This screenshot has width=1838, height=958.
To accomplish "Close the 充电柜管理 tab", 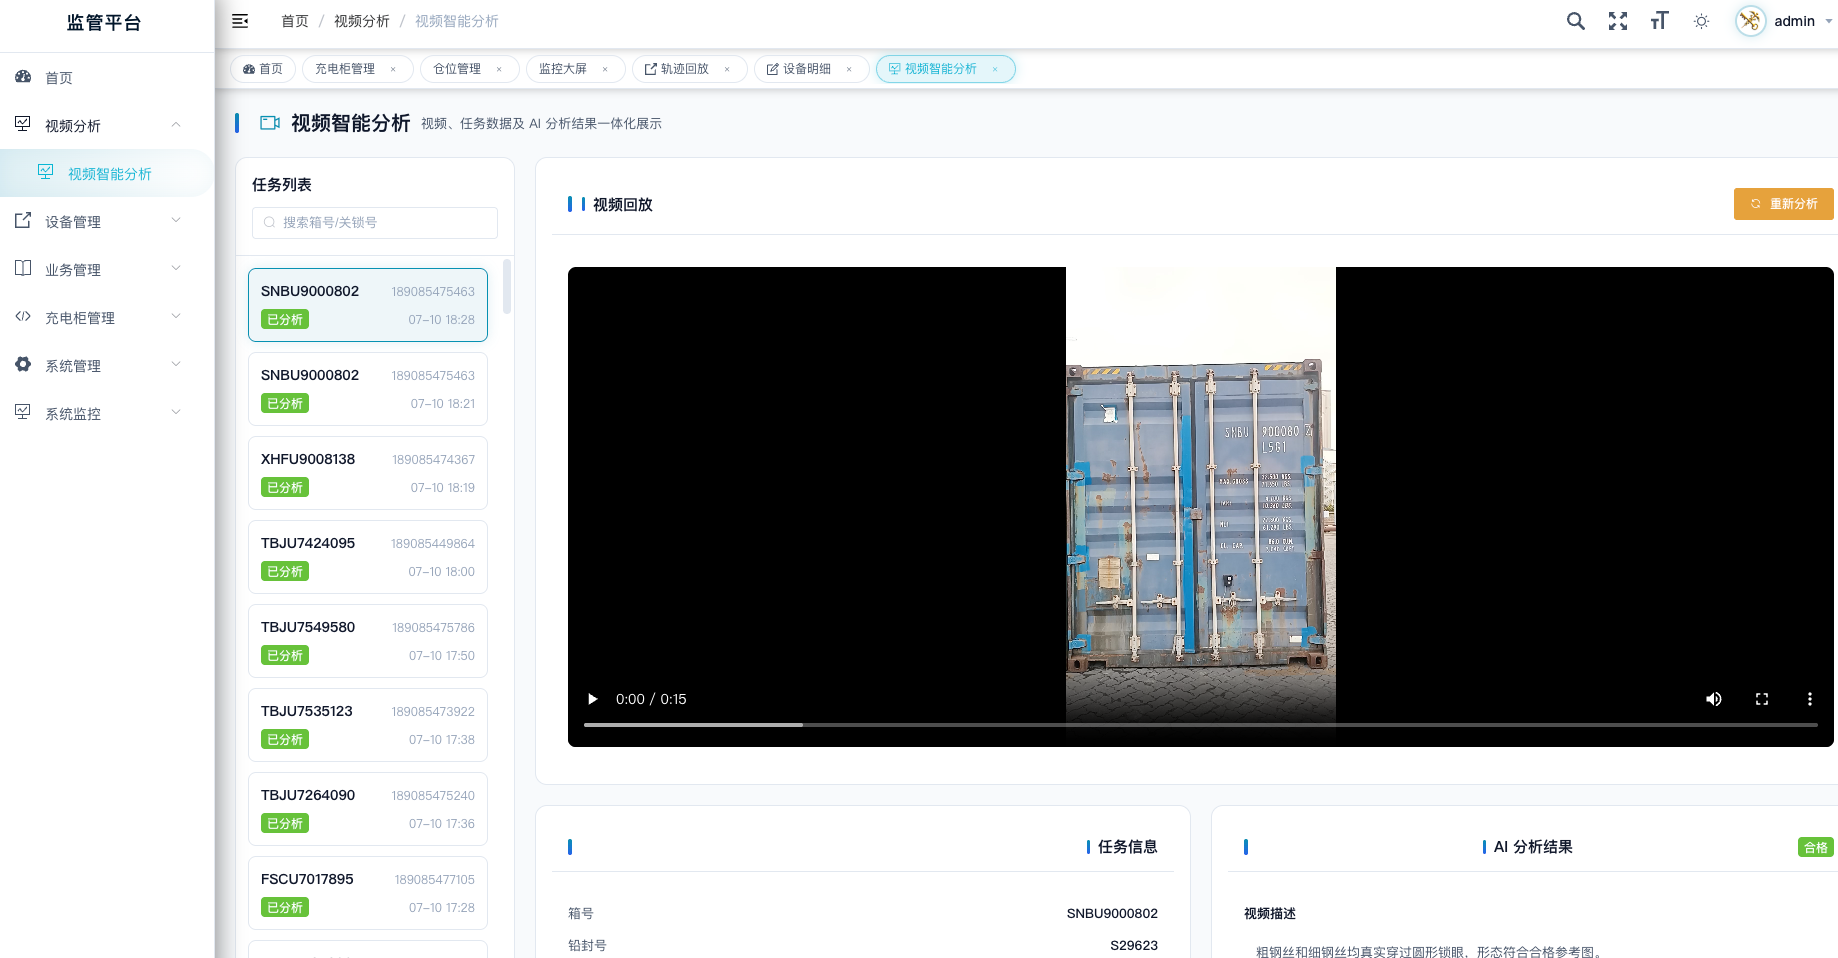I will [x=393, y=69].
